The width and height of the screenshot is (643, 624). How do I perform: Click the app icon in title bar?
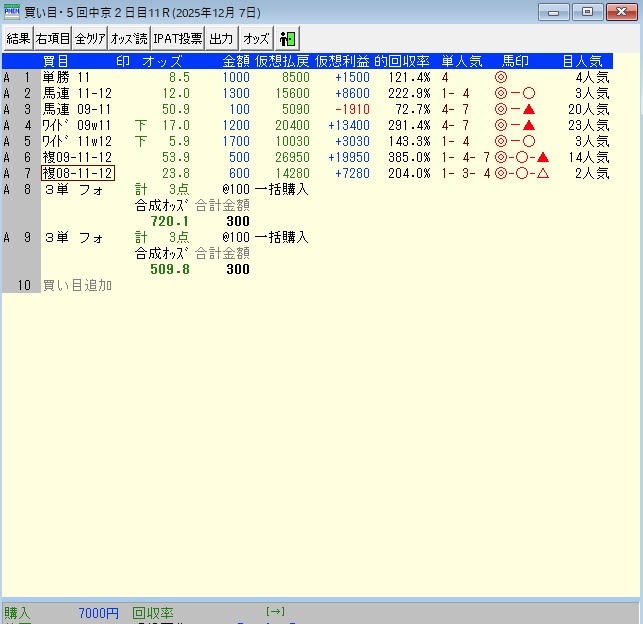[x=12, y=12]
